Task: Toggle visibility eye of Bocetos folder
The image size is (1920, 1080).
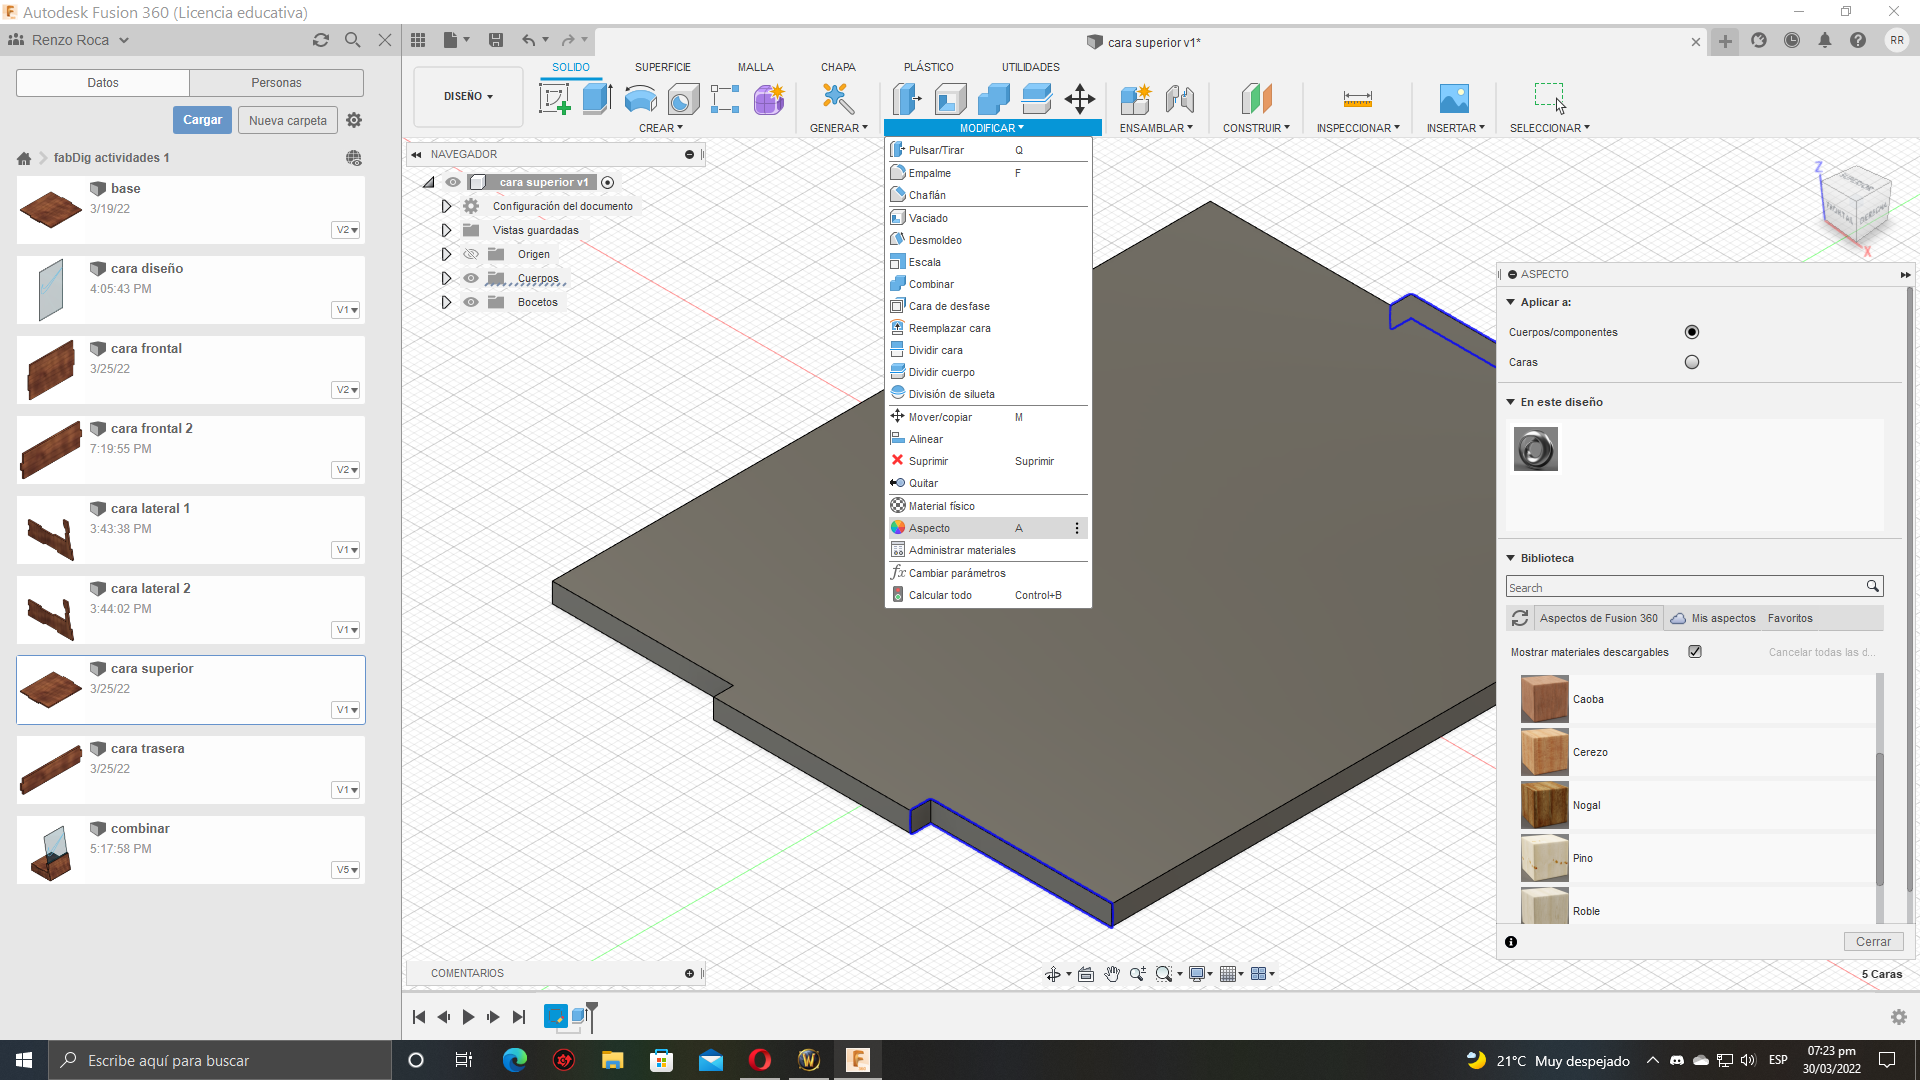Action: pos(471,302)
